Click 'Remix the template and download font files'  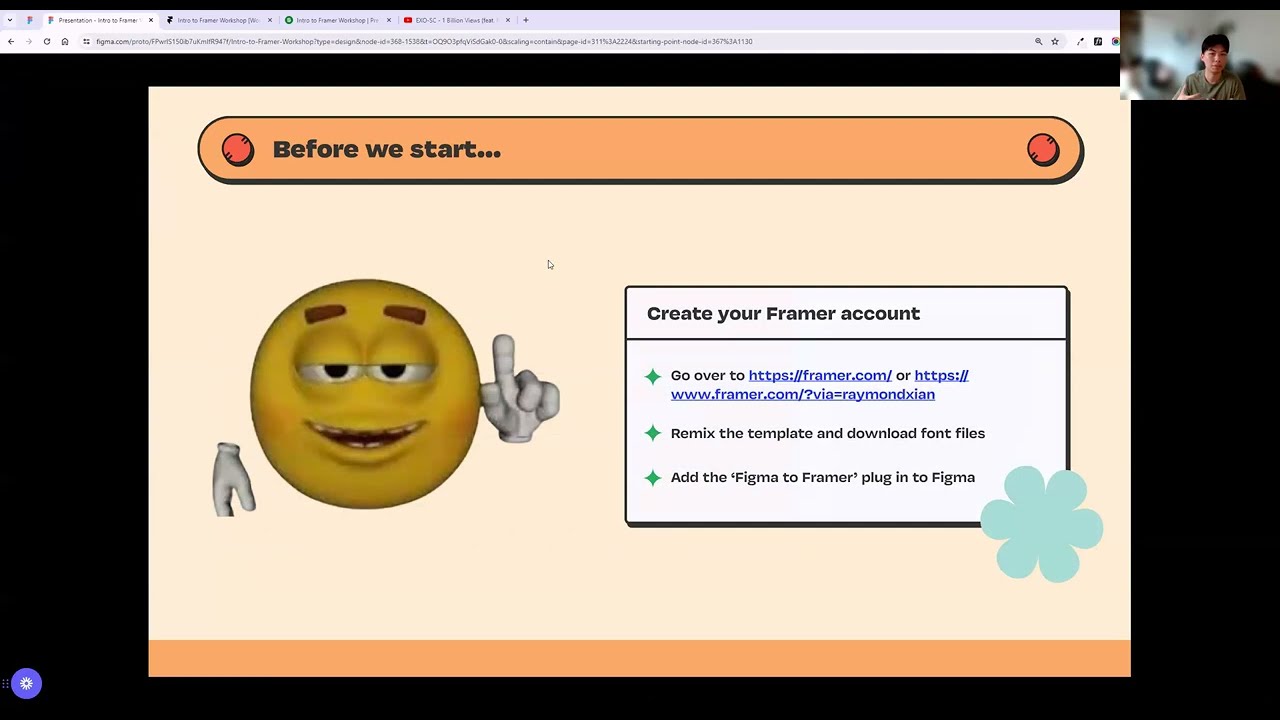[828, 433]
